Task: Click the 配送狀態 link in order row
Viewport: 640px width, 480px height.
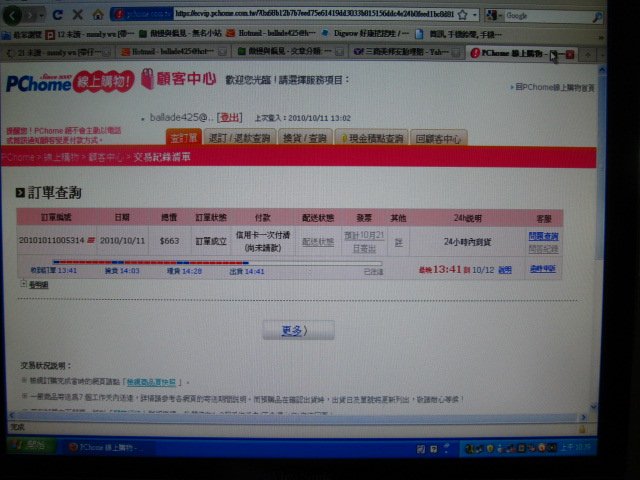Action: [x=318, y=242]
